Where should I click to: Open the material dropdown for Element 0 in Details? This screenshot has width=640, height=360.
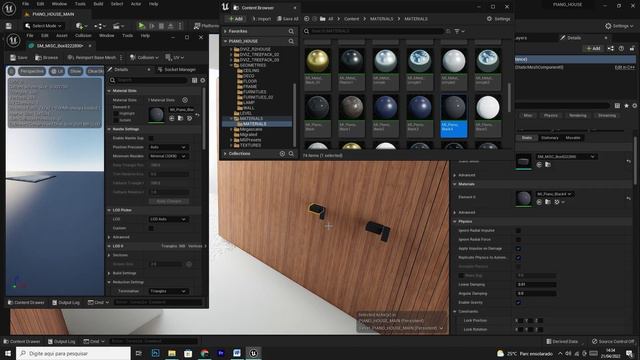coord(554,194)
